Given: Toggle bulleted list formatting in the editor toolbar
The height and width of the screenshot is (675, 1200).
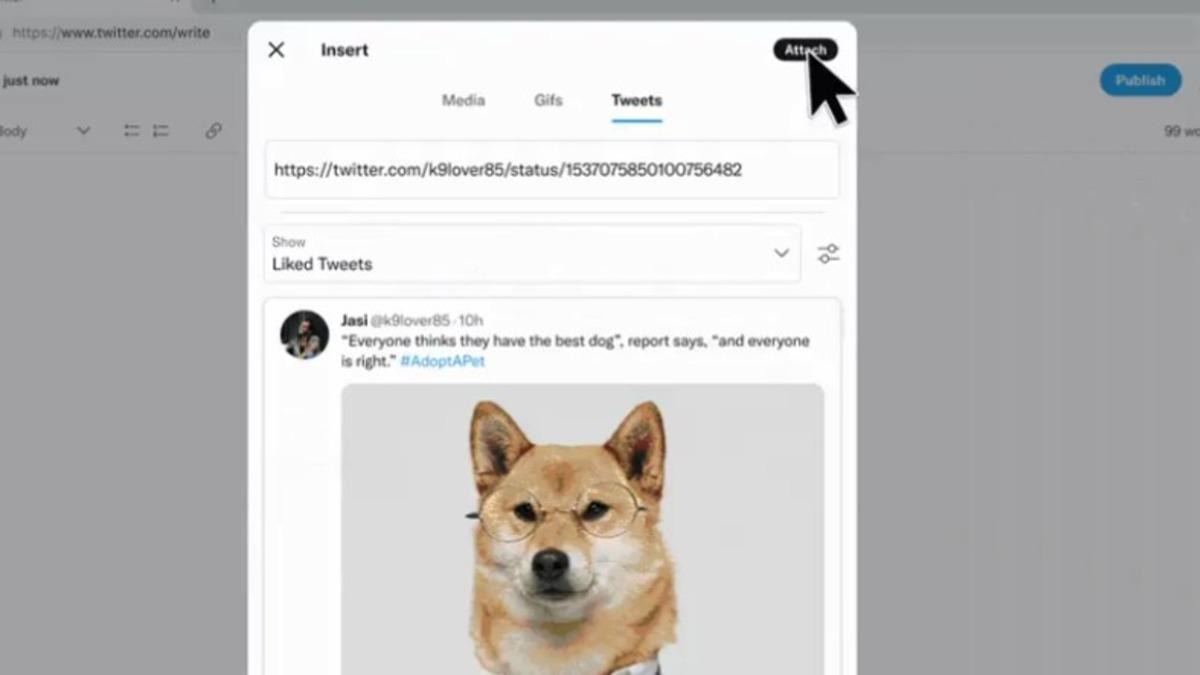Looking at the screenshot, I should click(x=131, y=130).
